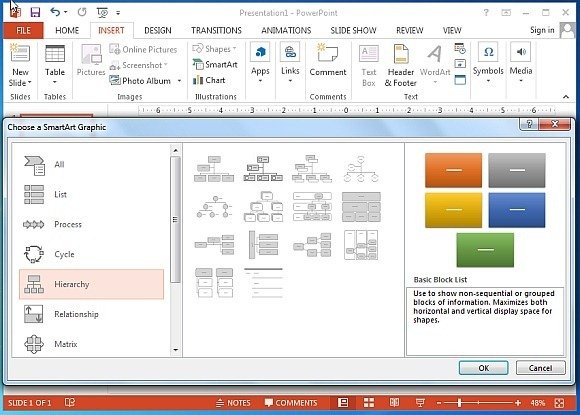Image resolution: width=580 pixels, height=415 pixels.
Task: Click zoom in plus button
Action: [518, 403]
